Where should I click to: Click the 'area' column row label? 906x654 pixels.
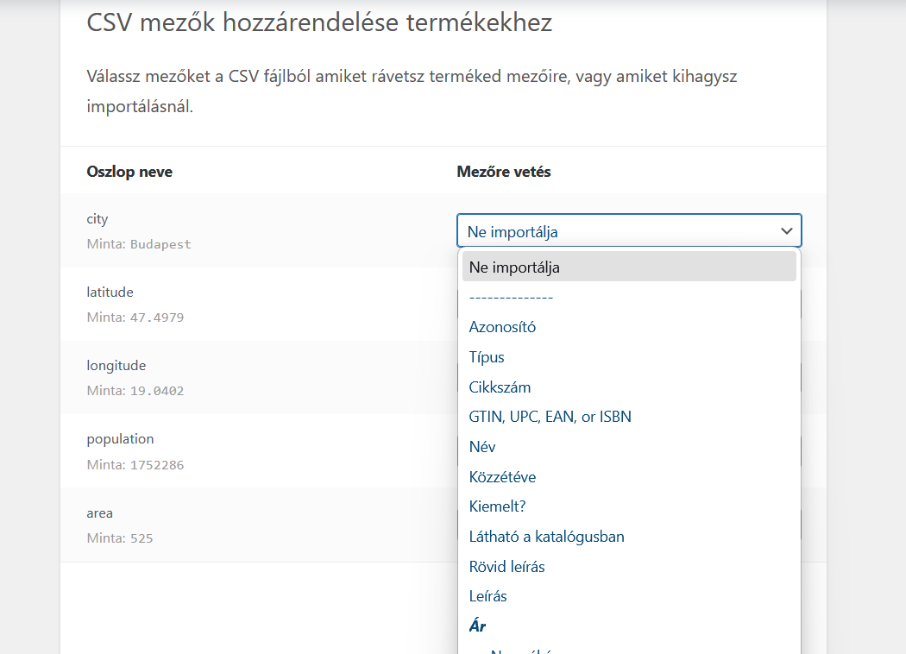tap(100, 513)
